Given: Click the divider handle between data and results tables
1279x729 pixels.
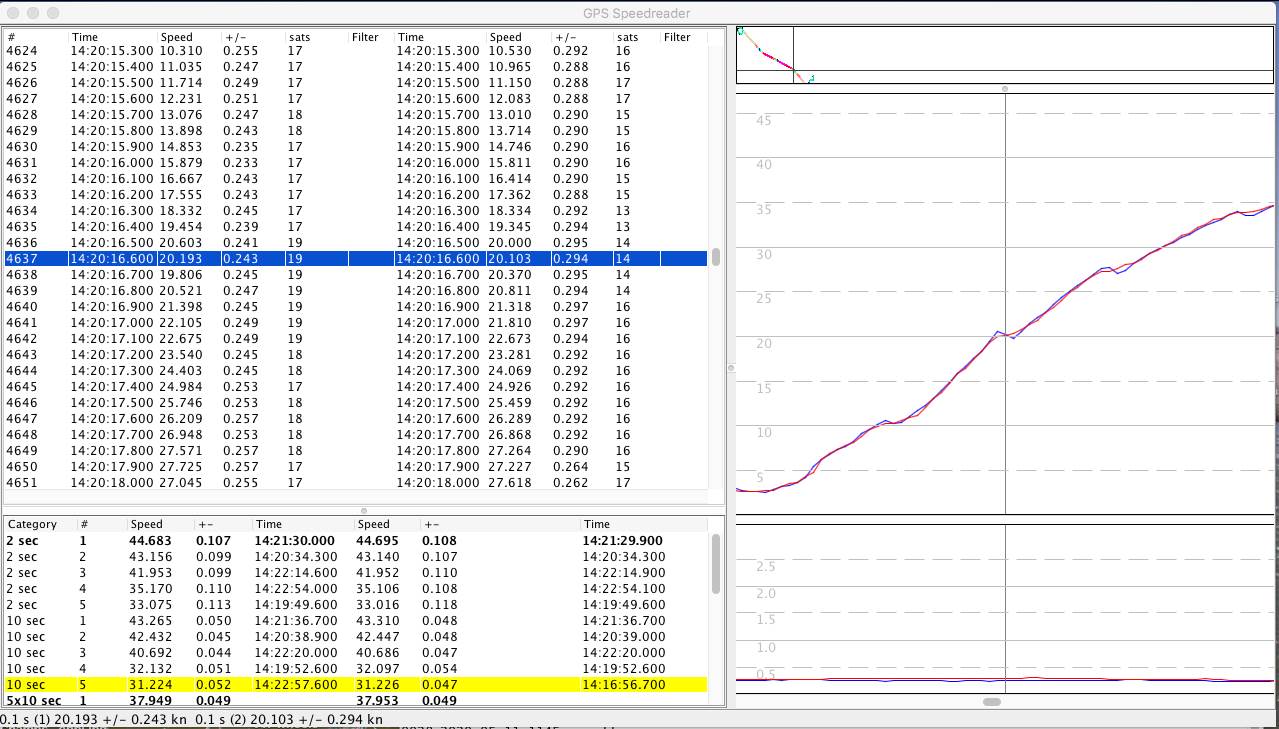Looking at the screenshot, I should [x=364, y=511].
